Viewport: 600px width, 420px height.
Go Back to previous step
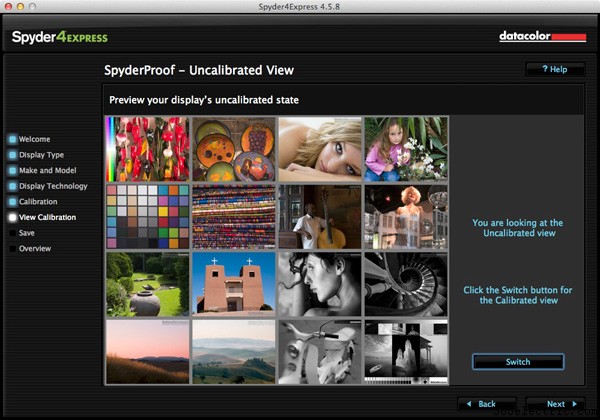(487, 404)
